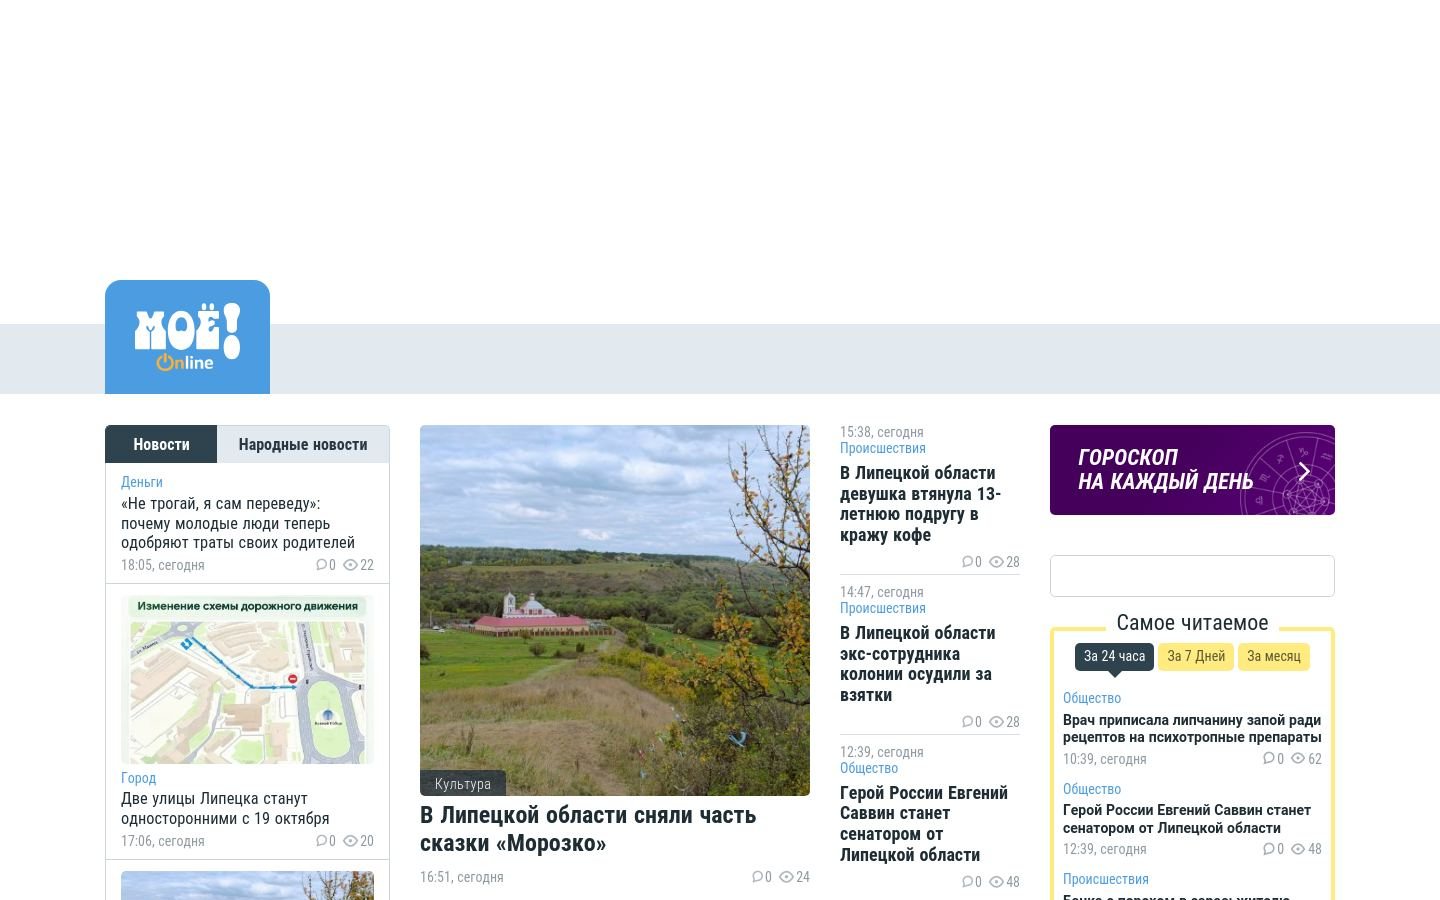1440x900 pixels.
Task: Click Происшествия category above the «кражу кофе» headline
Action: (883, 448)
